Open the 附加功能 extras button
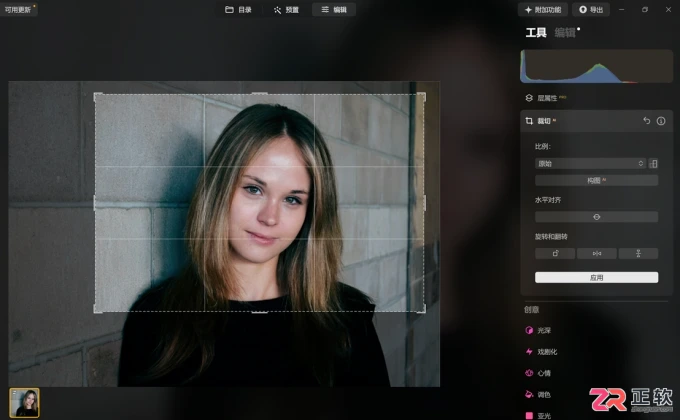Viewport: 680px width, 420px height. pyautogui.click(x=543, y=10)
